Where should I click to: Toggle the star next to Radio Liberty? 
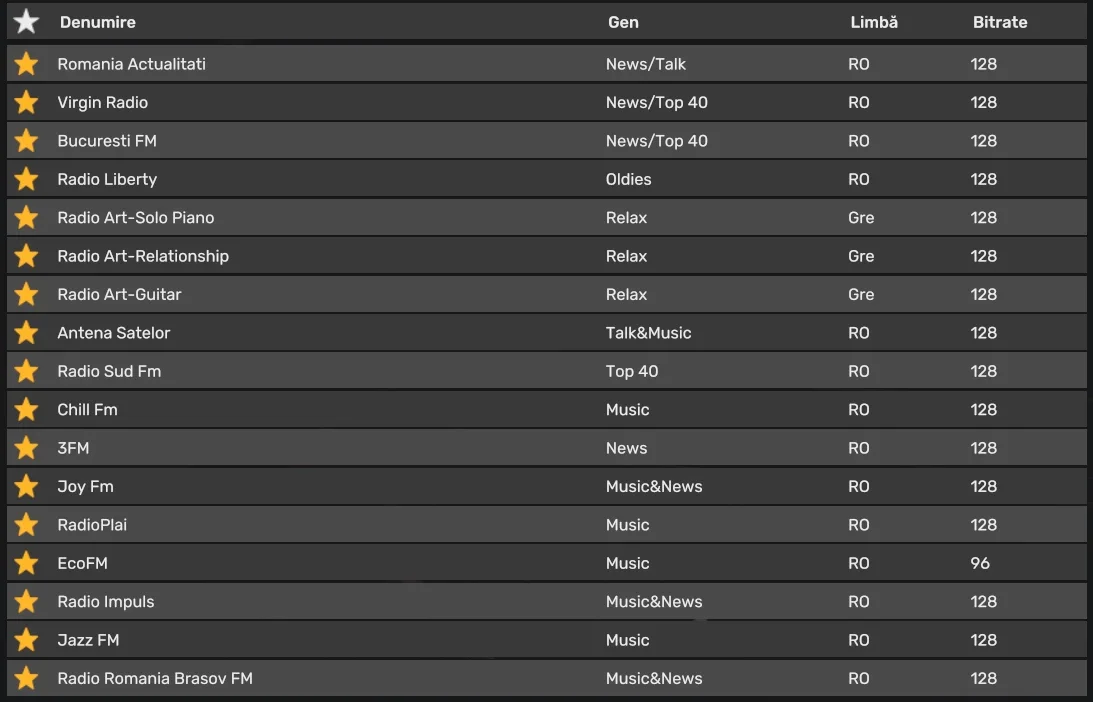(x=26, y=179)
